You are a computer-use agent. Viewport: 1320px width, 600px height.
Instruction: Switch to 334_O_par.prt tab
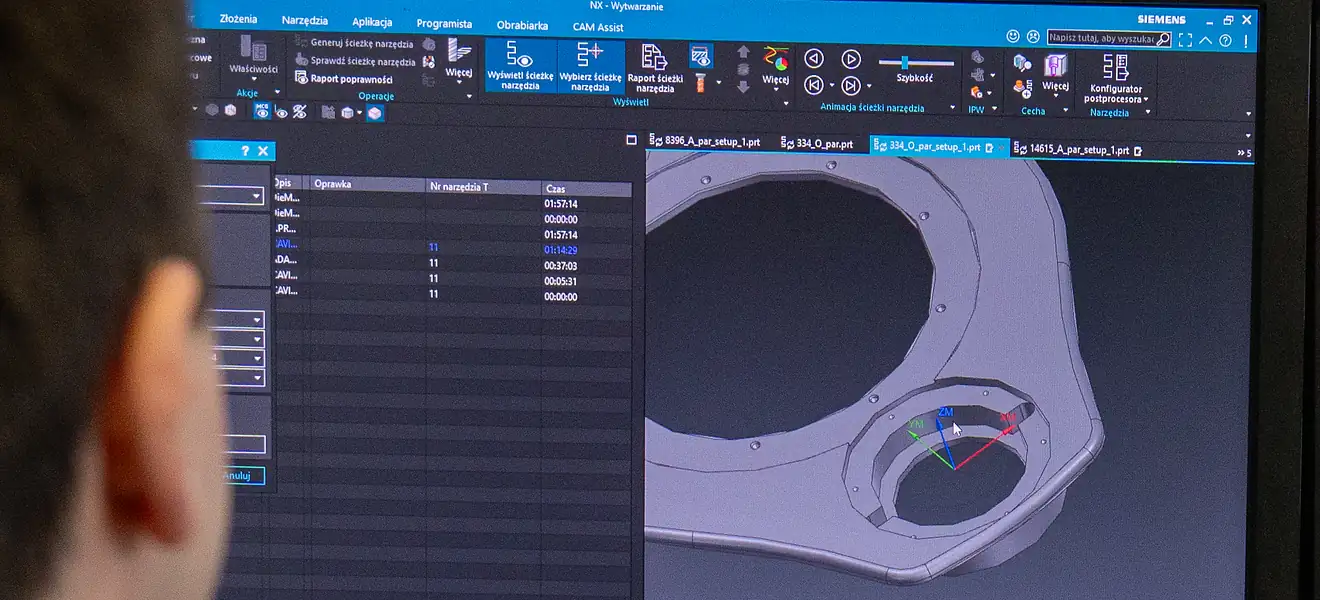click(817, 144)
